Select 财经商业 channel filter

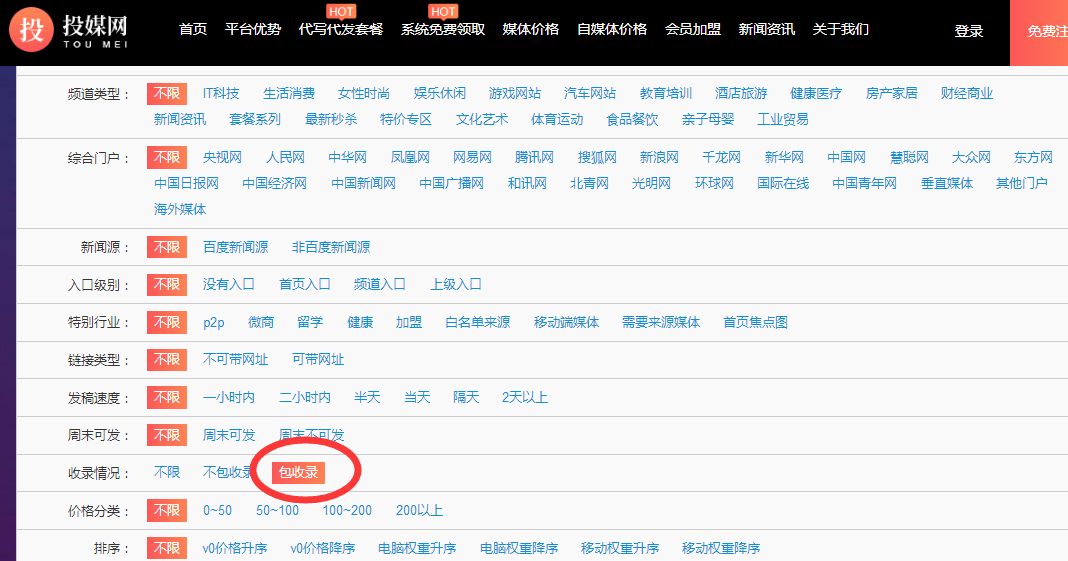pyautogui.click(x=967, y=93)
